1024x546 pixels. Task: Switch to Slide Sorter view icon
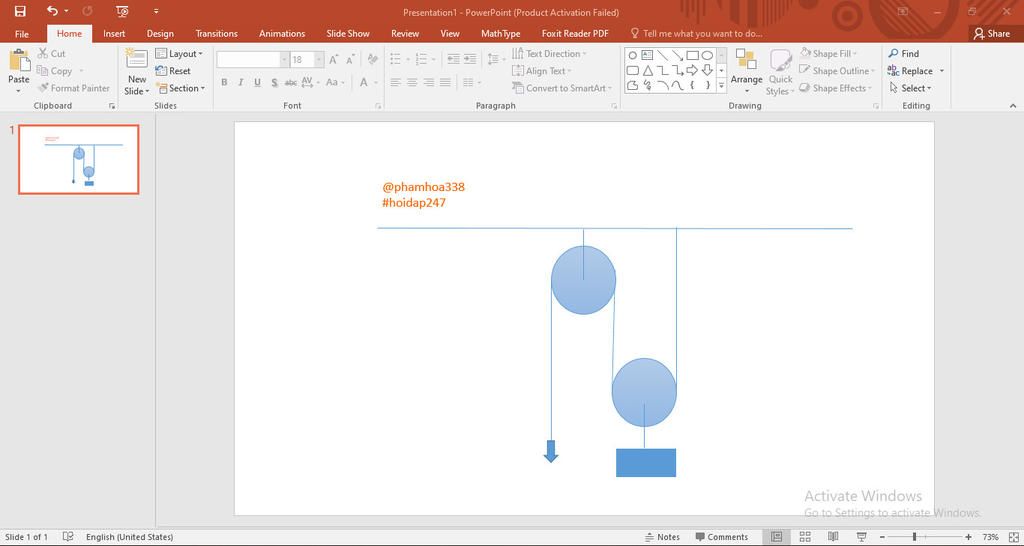(805, 537)
